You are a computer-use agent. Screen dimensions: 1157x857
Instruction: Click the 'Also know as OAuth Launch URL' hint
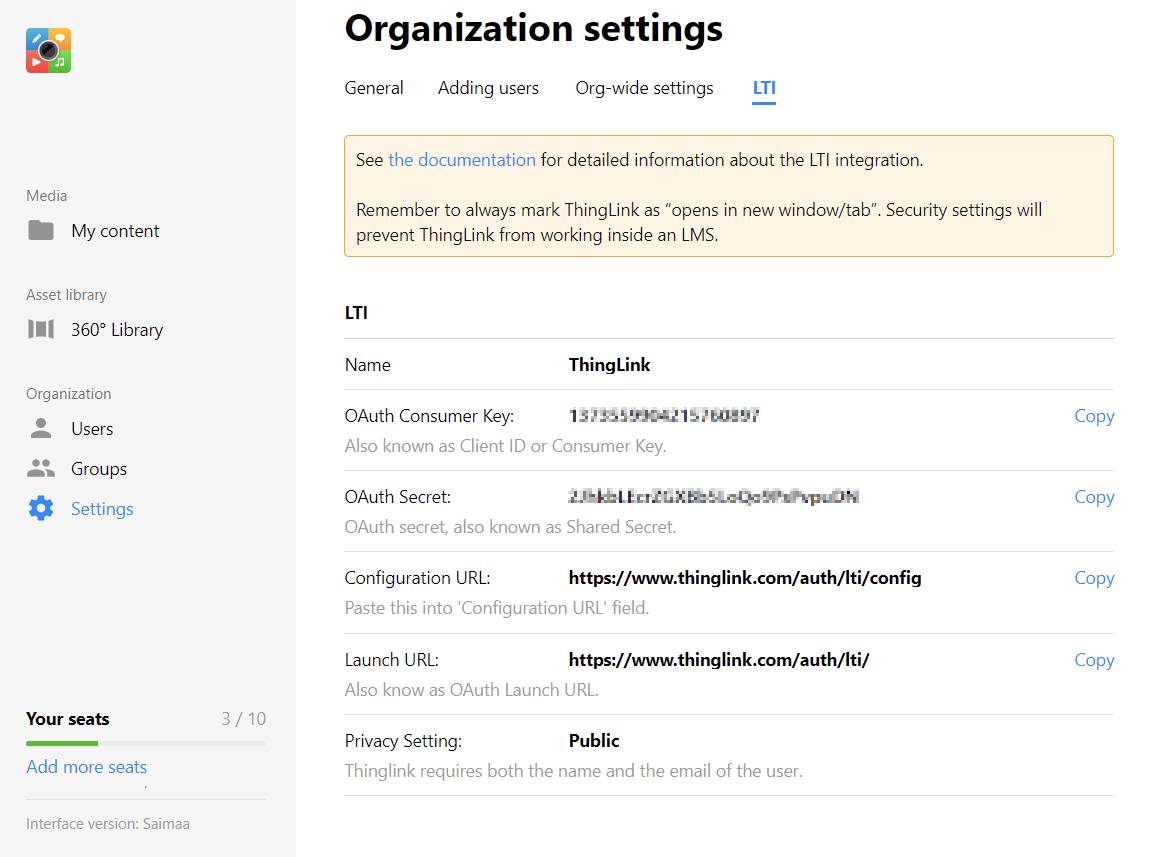click(x=472, y=690)
